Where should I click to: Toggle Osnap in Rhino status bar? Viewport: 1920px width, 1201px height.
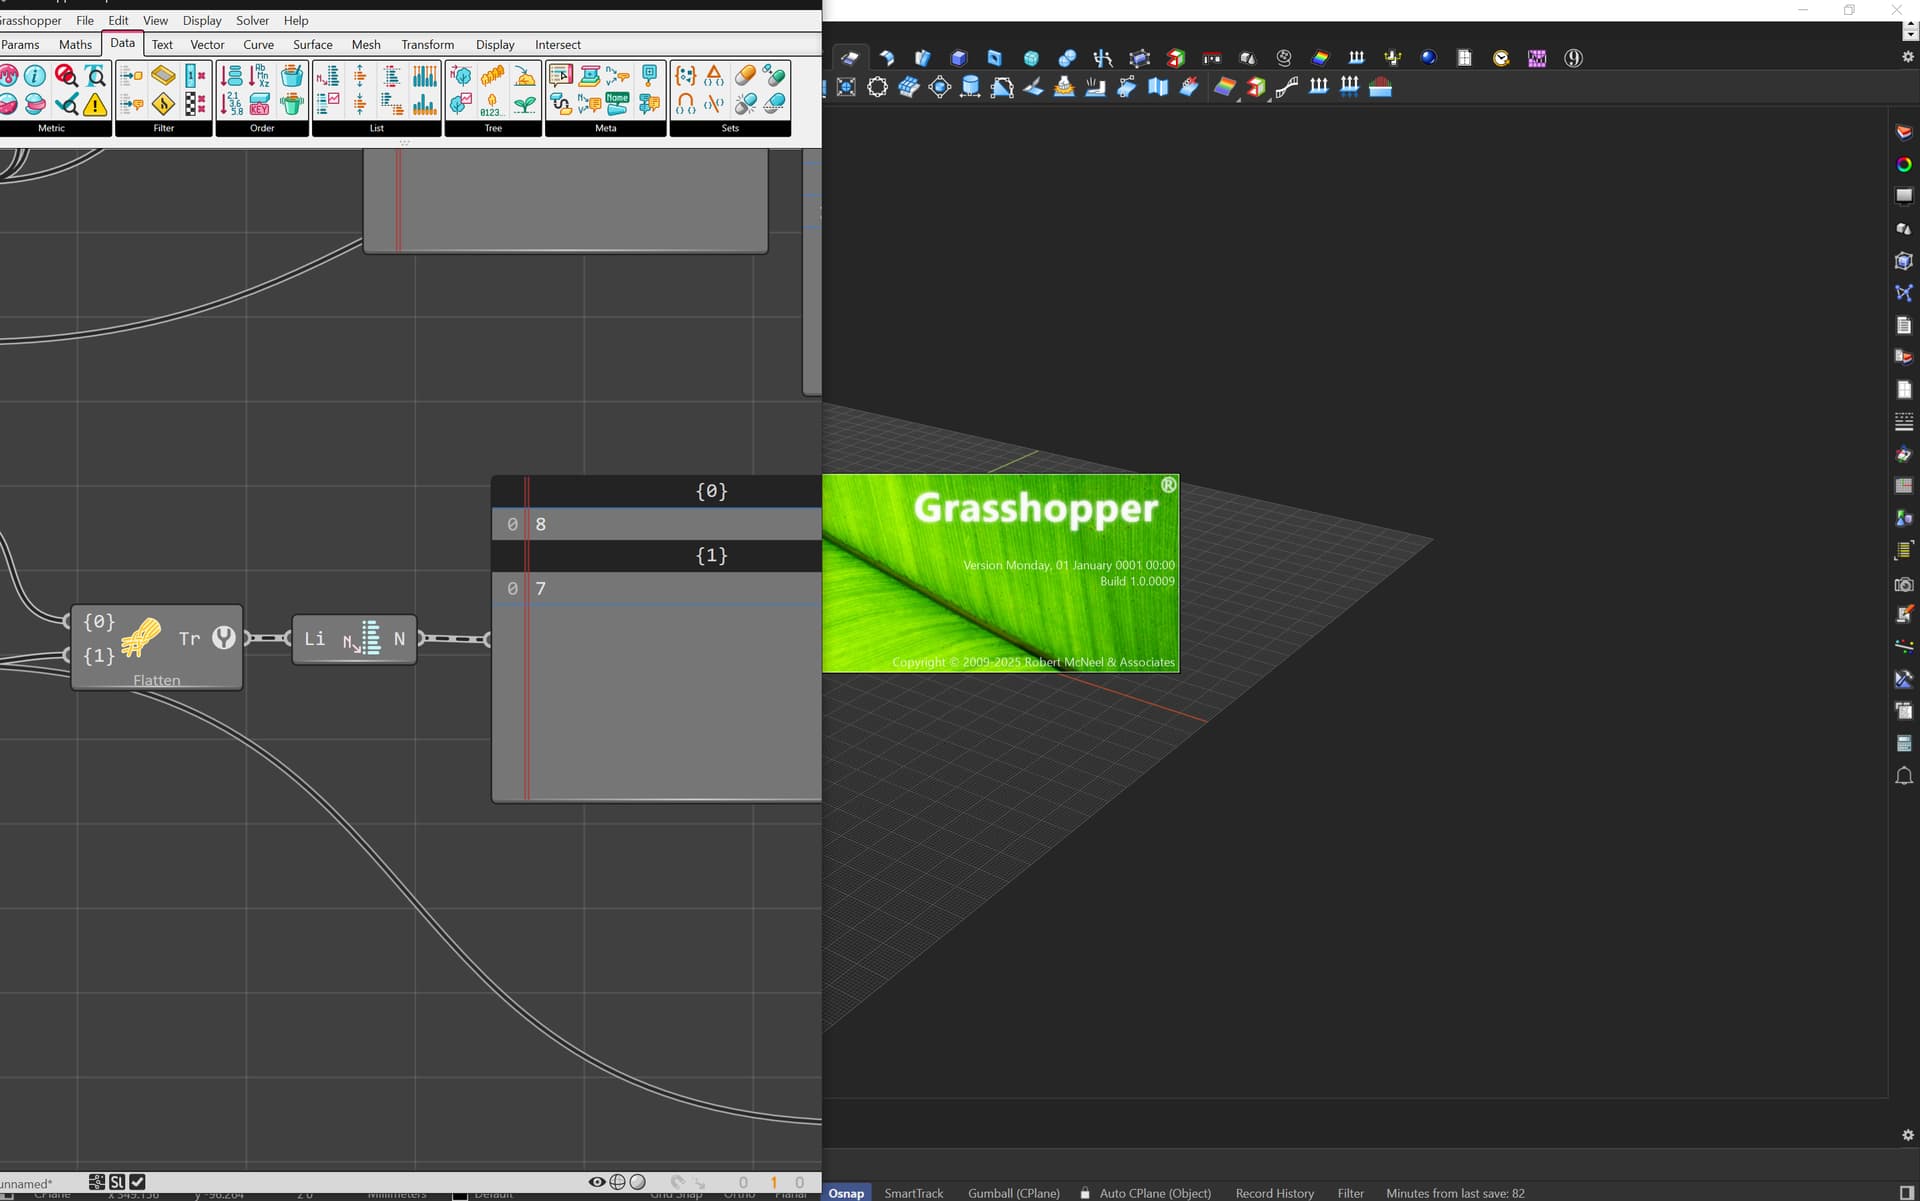[846, 1193]
